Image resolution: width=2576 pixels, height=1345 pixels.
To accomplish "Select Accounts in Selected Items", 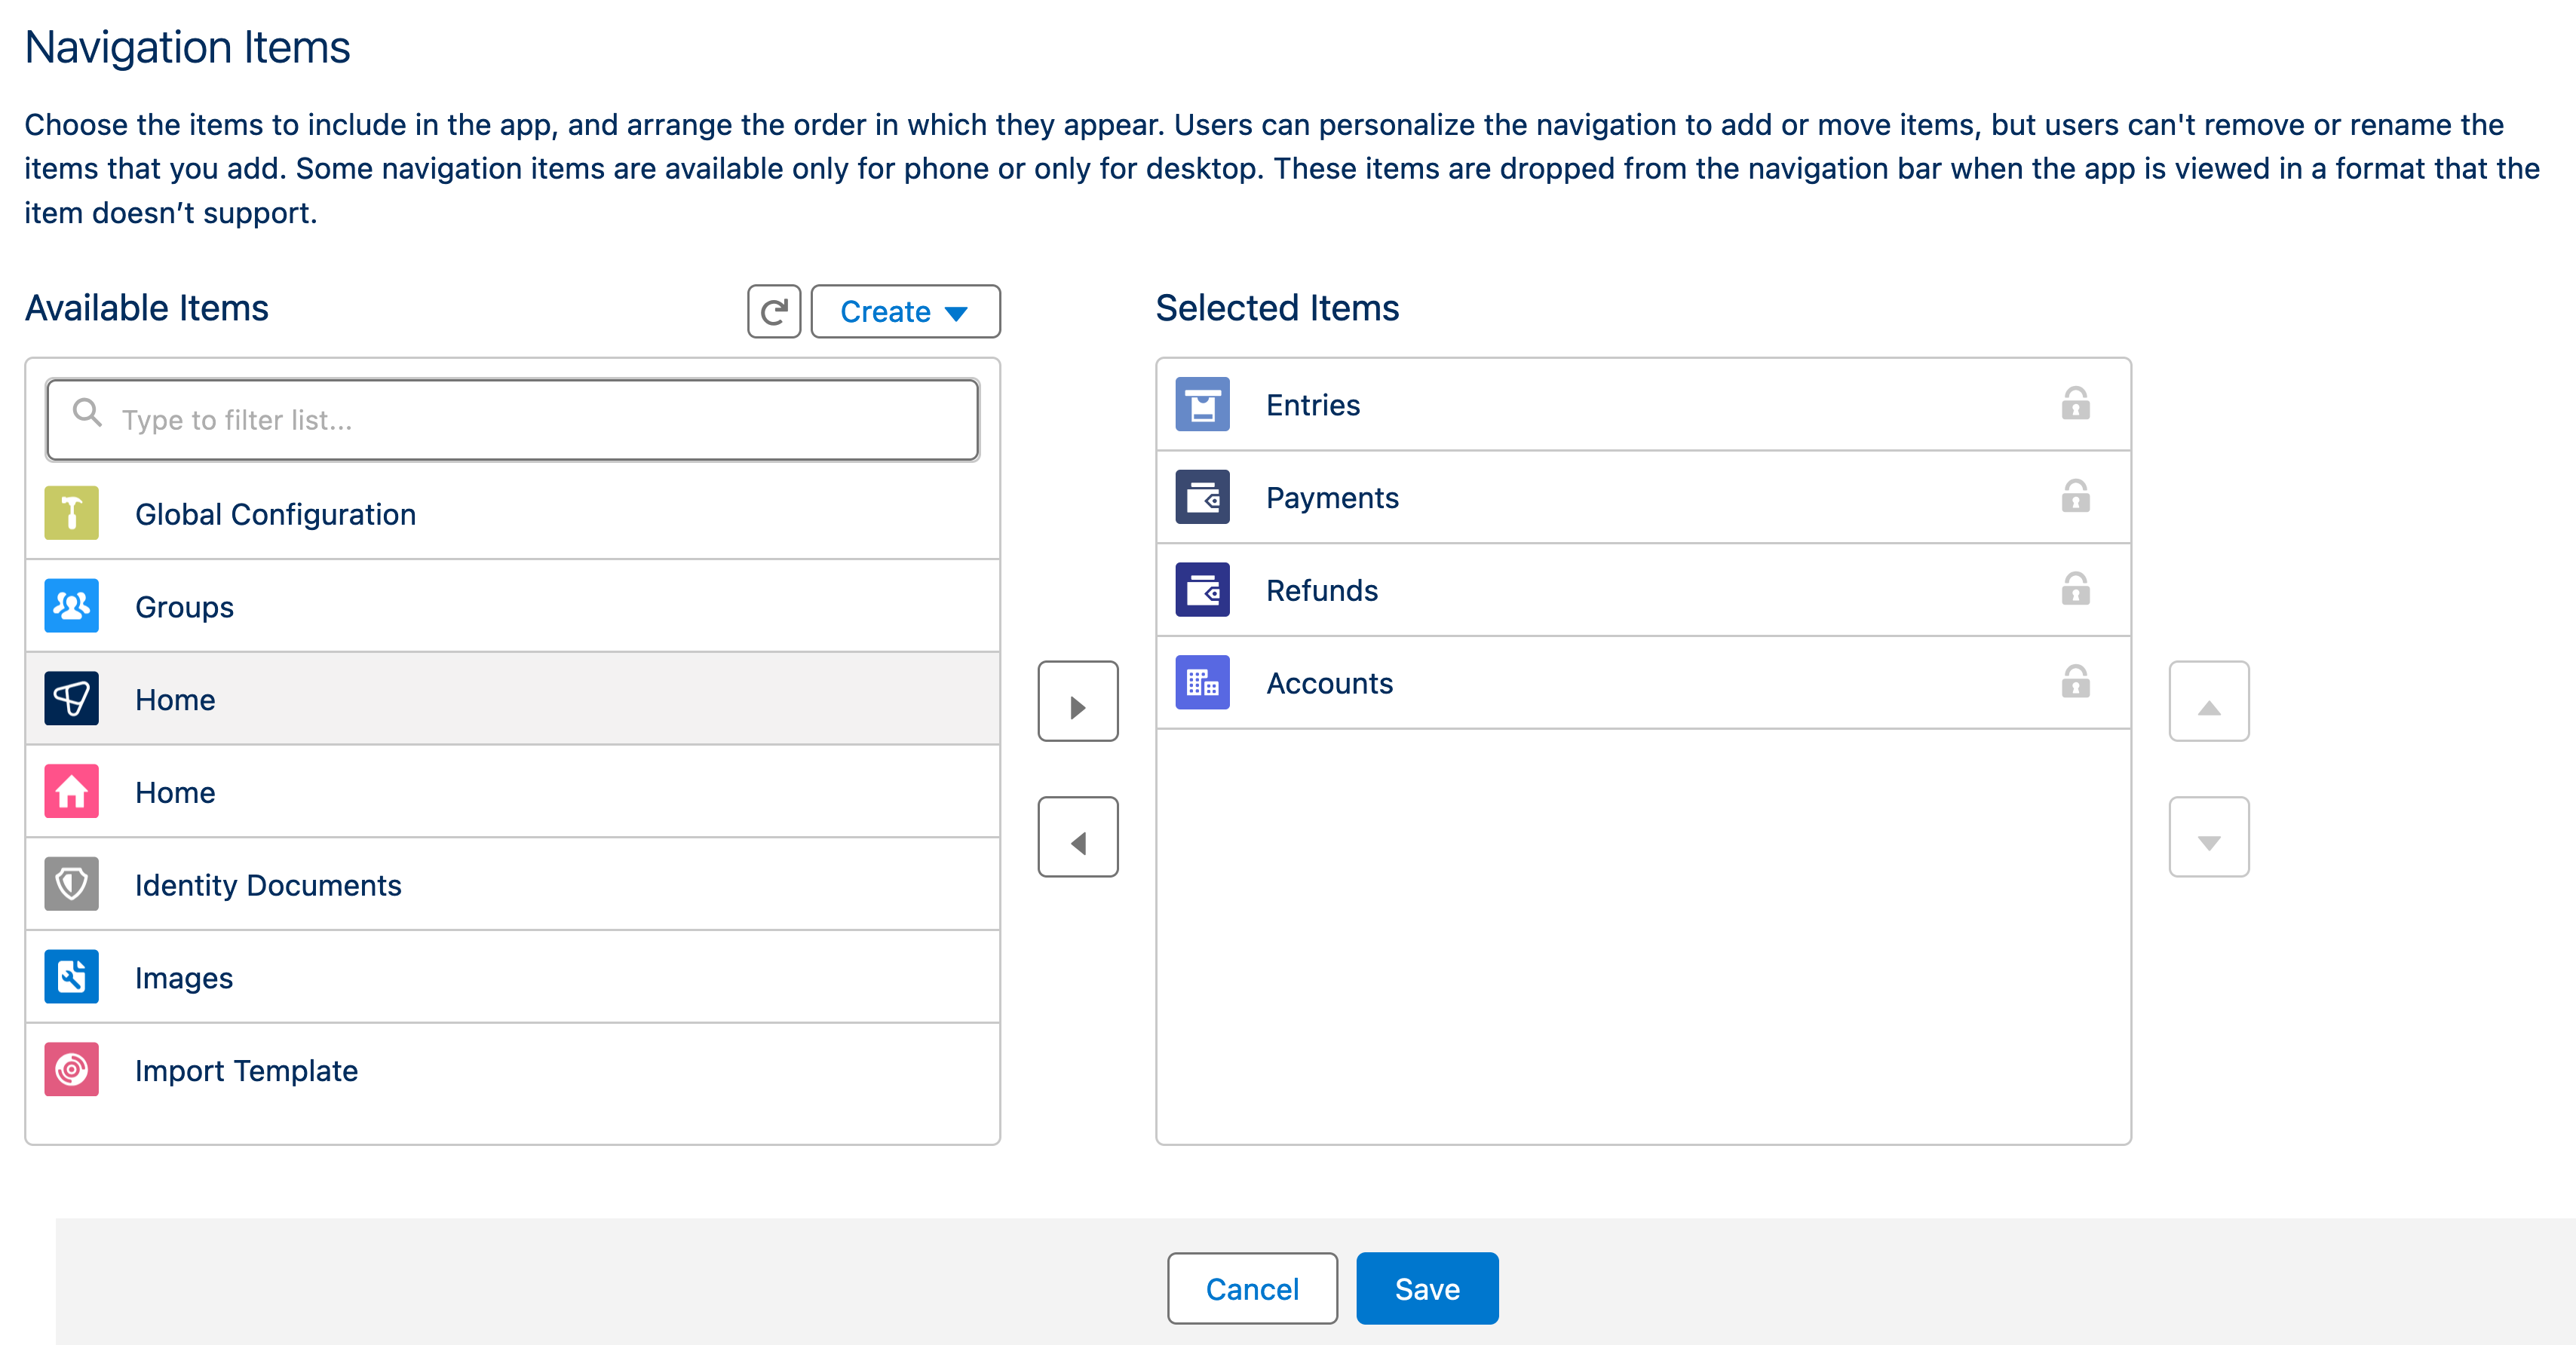I will click(1643, 684).
